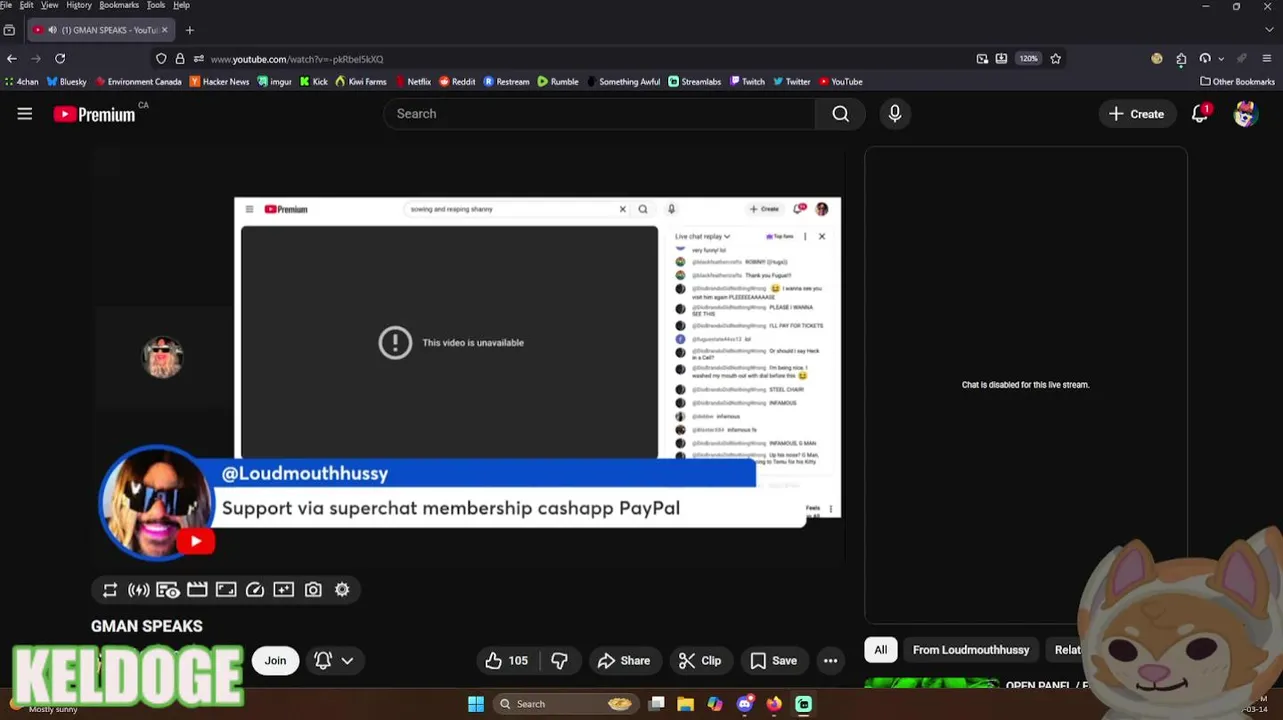Open the Firefox Help menu
This screenshot has height=720, width=1283.
181,5
